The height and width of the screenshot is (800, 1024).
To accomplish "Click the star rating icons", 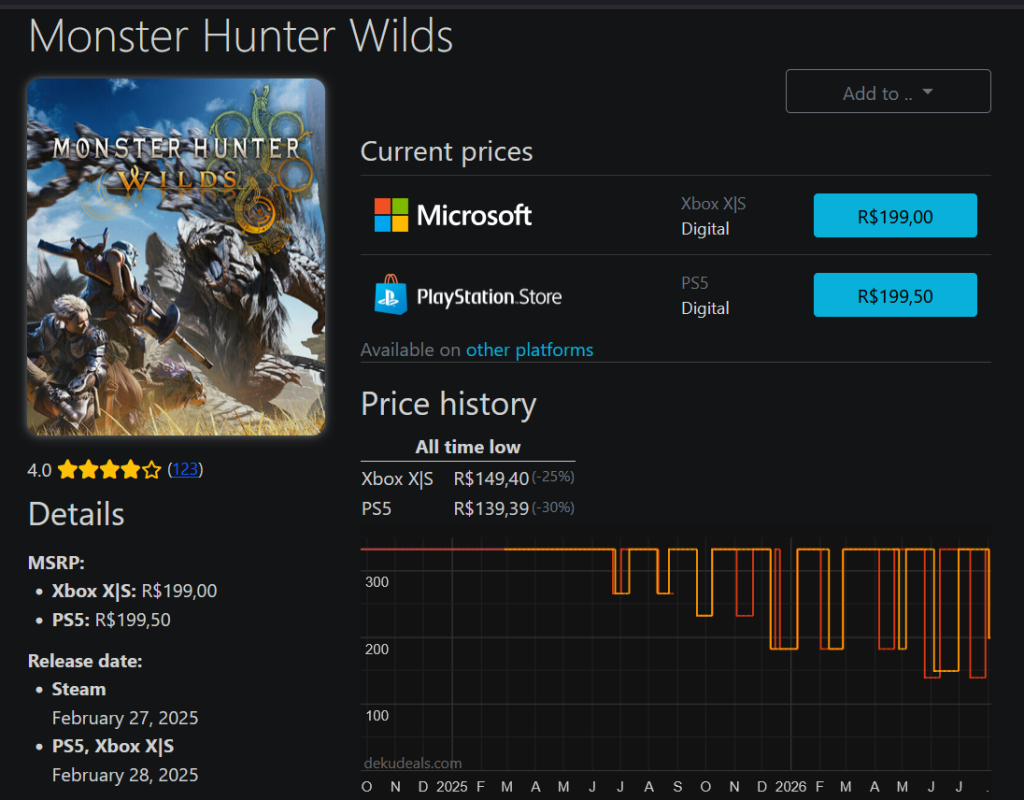I will [109, 470].
